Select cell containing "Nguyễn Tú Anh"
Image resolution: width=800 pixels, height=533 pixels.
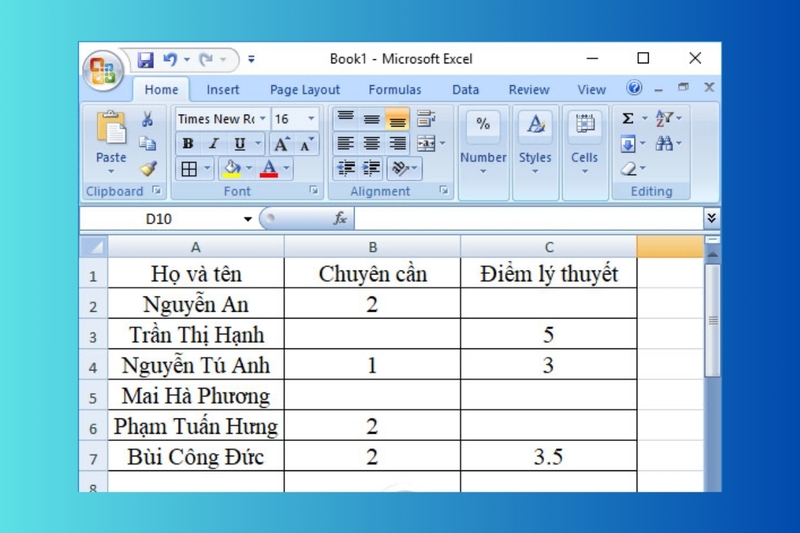tap(196, 365)
